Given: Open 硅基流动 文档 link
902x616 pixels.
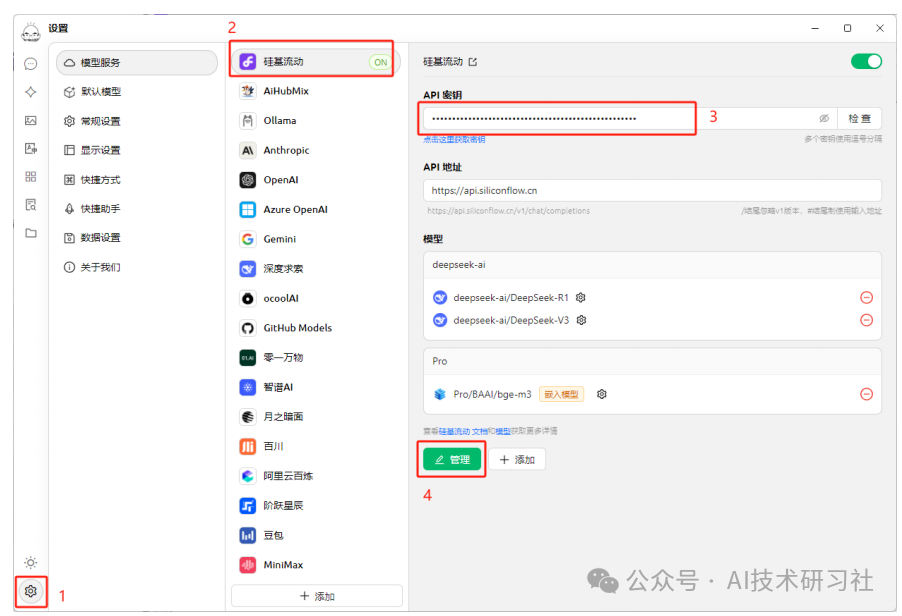Looking at the screenshot, I should point(463,431).
